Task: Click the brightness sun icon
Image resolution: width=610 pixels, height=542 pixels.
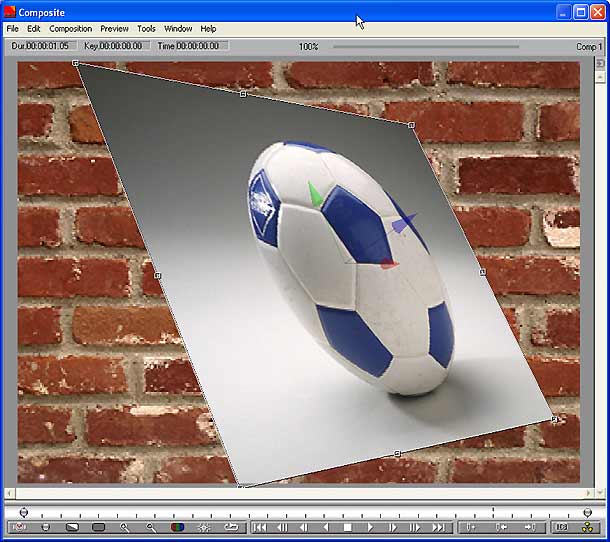Action: pos(204,527)
